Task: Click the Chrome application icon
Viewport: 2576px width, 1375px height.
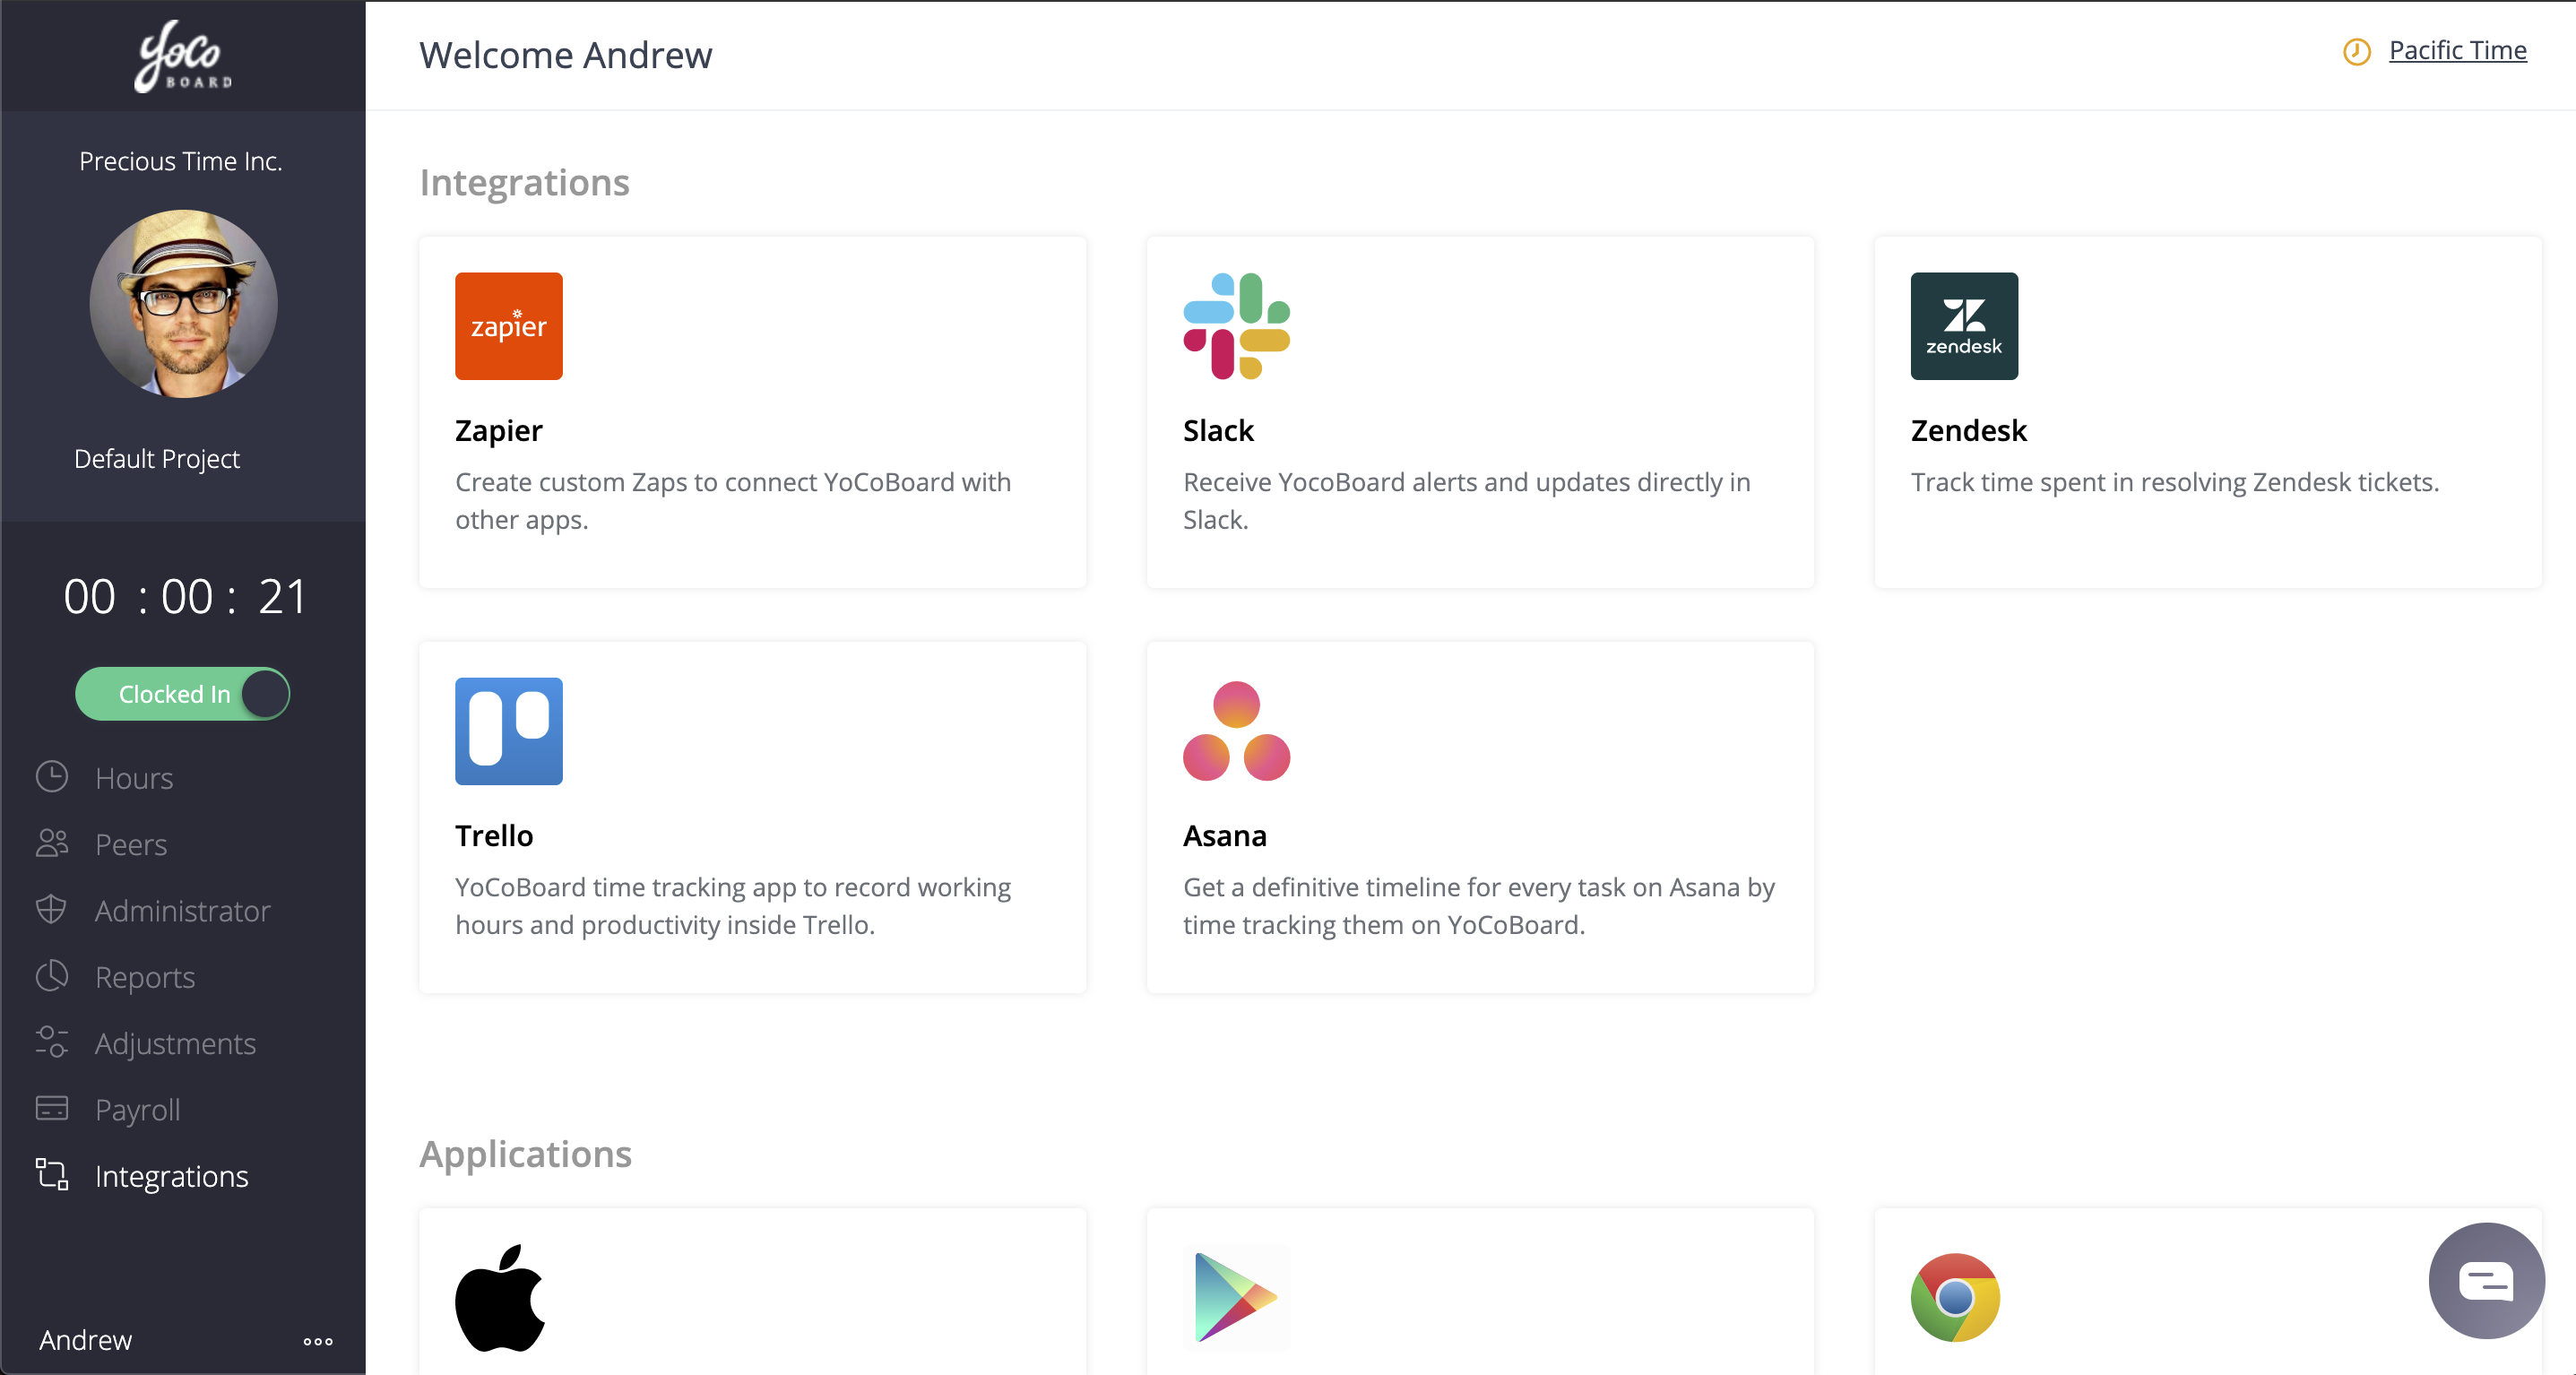Action: (1954, 1298)
